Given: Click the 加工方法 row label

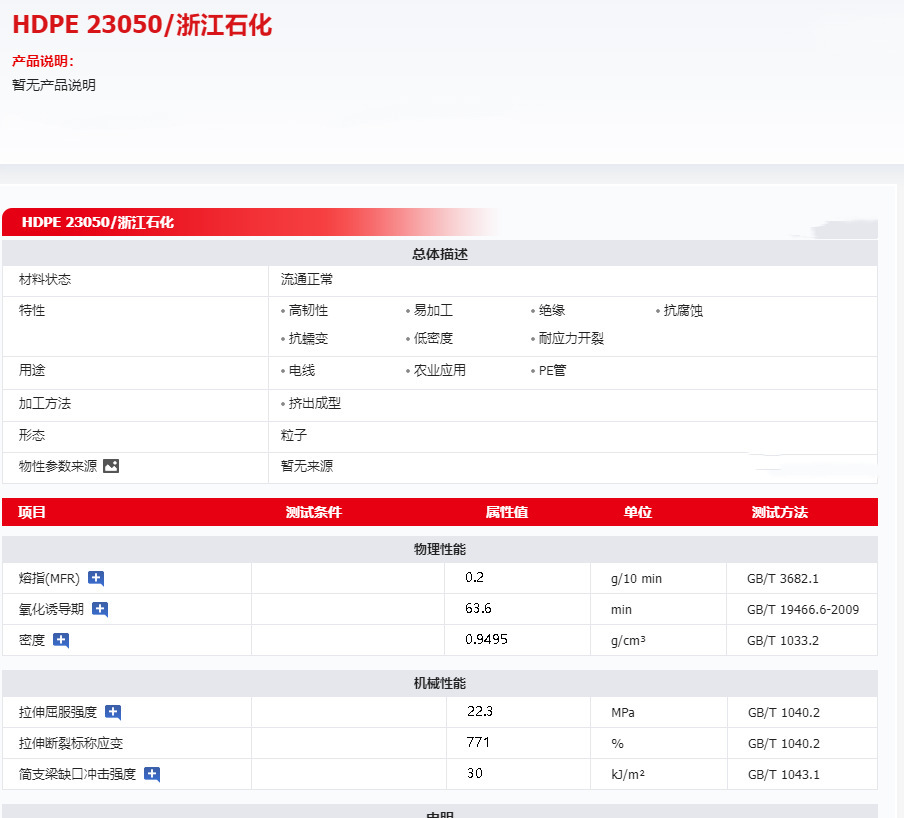Looking at the screenshot, I should coord(45,404).
